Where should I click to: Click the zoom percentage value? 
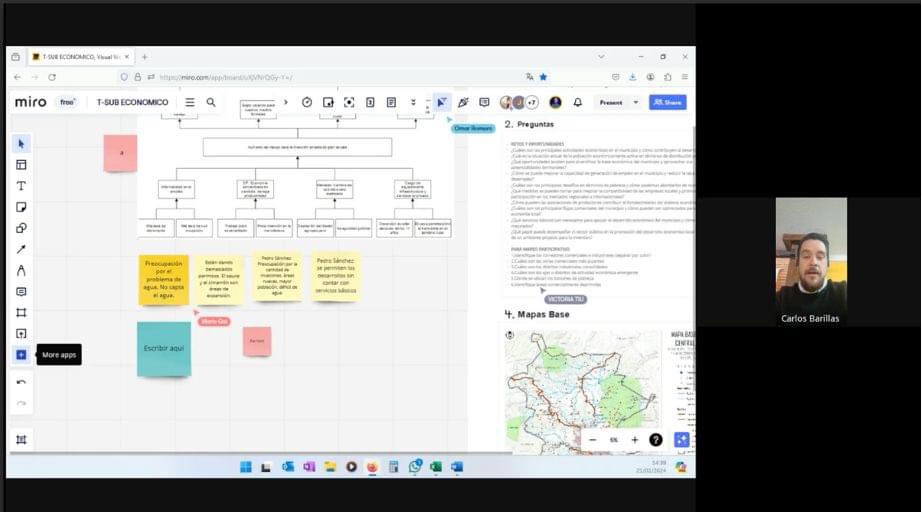coord(614,440)
